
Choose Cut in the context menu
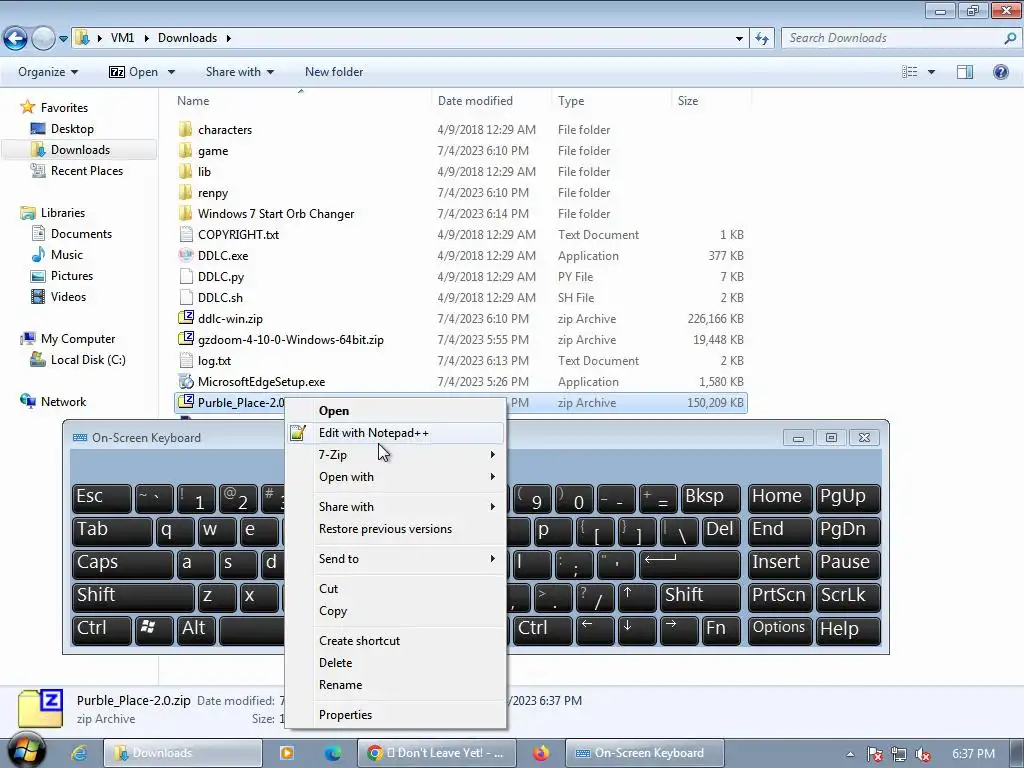click(398, 588)
